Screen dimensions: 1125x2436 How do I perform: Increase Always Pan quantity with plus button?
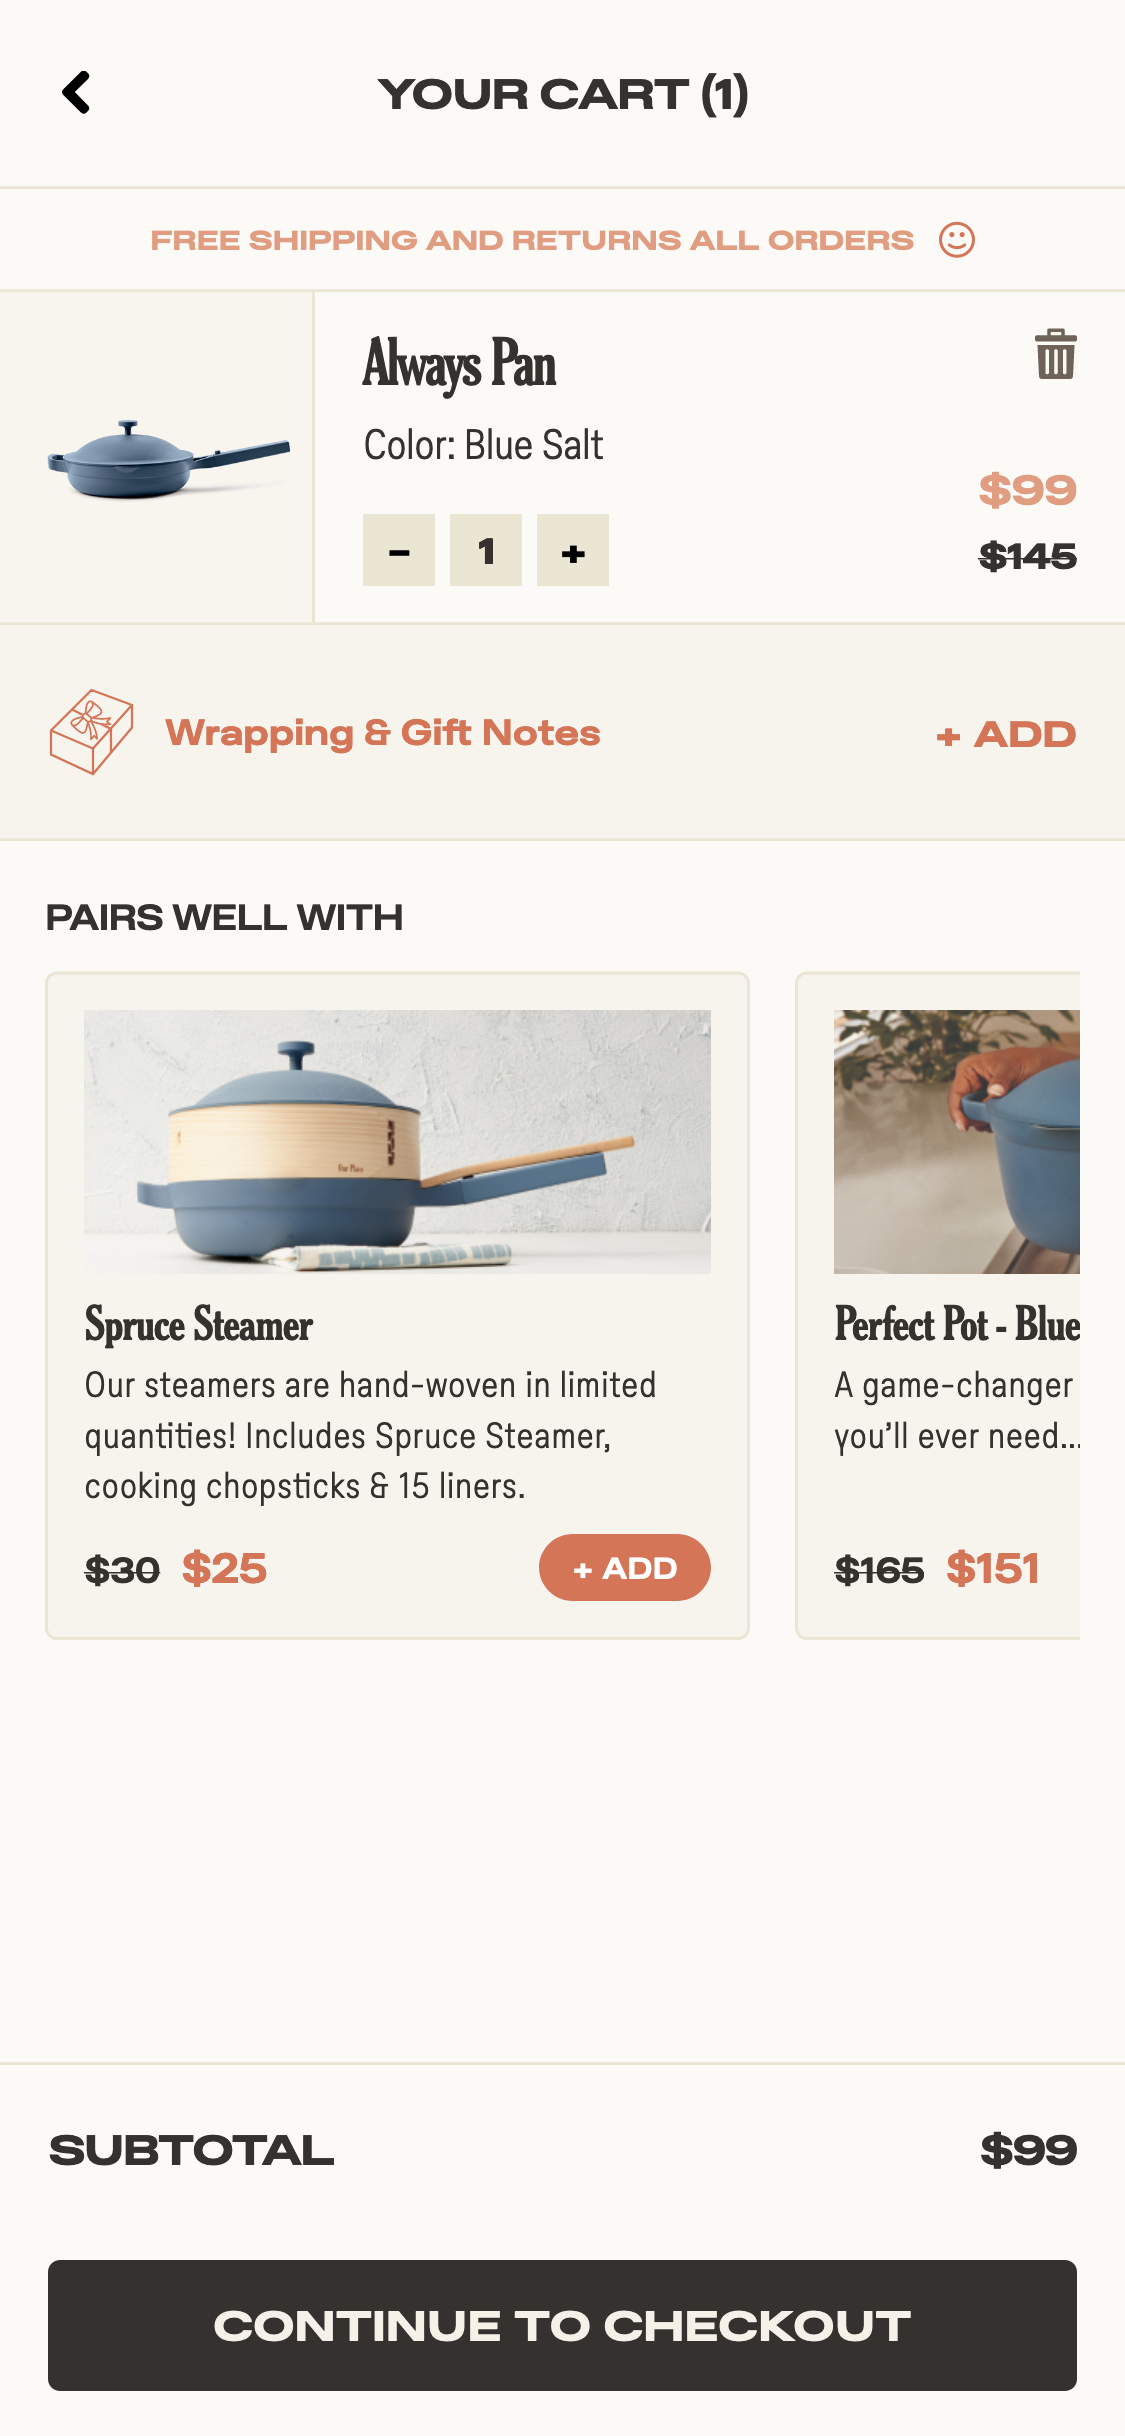click(x=572, y=550)
